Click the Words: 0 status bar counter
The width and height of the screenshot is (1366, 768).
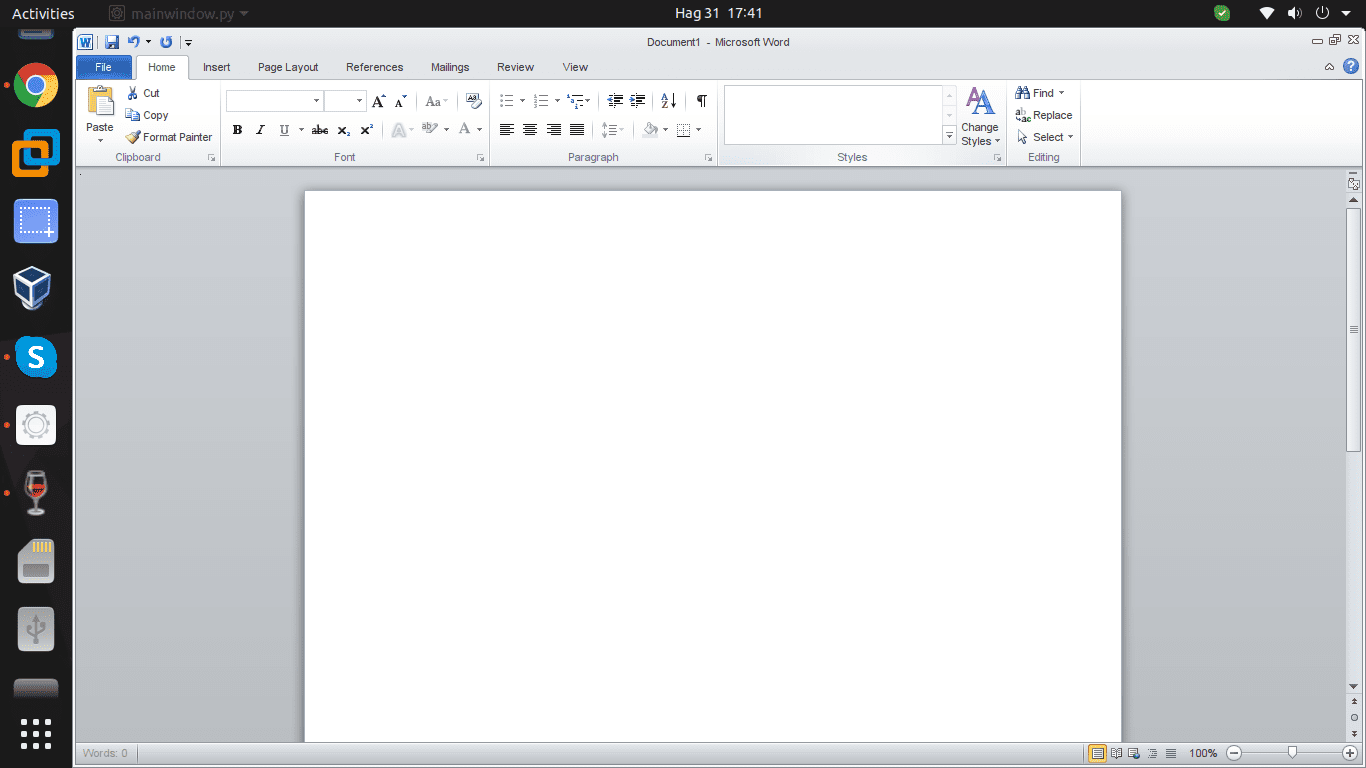coord(105,753)
